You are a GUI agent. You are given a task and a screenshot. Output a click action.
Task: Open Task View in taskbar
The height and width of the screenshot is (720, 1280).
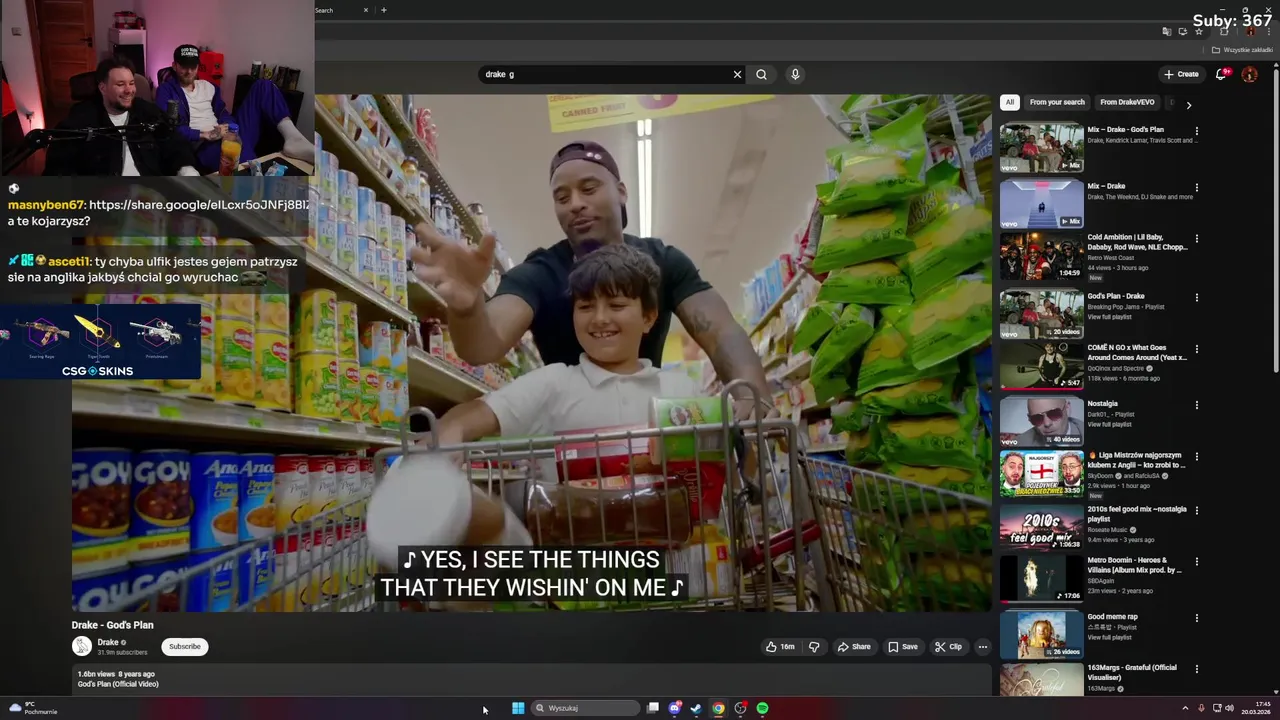pos(653,708)
